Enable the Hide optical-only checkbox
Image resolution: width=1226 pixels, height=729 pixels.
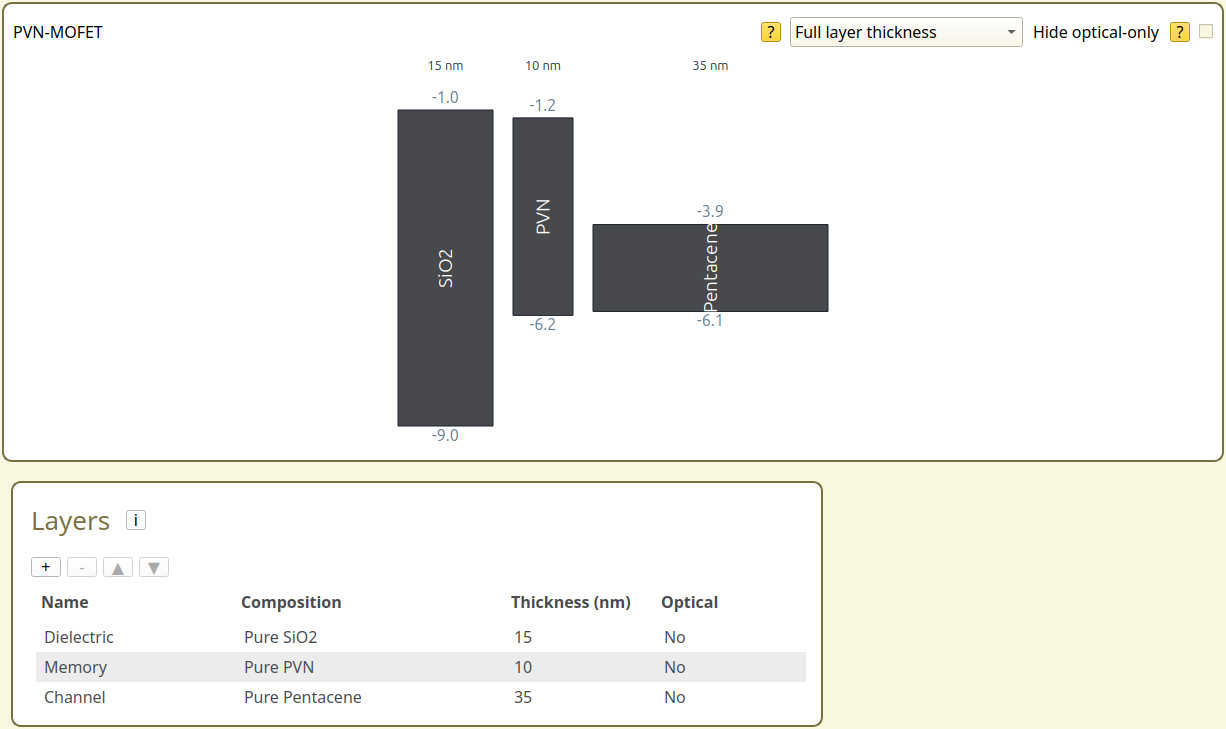click(1206, 31)
